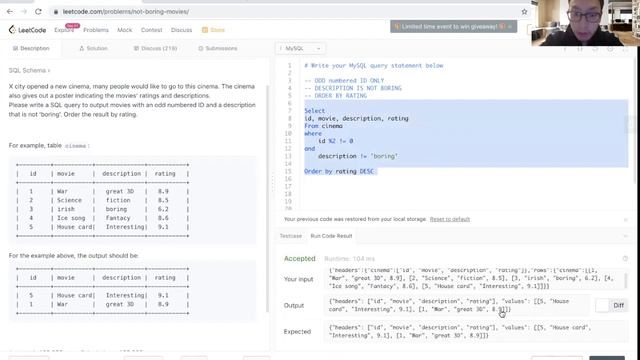Click the '-- ODD numbered ID ONLY' comment
This screenshot has width=640, height=360.
pyautogui.click(x=344, y=80)
